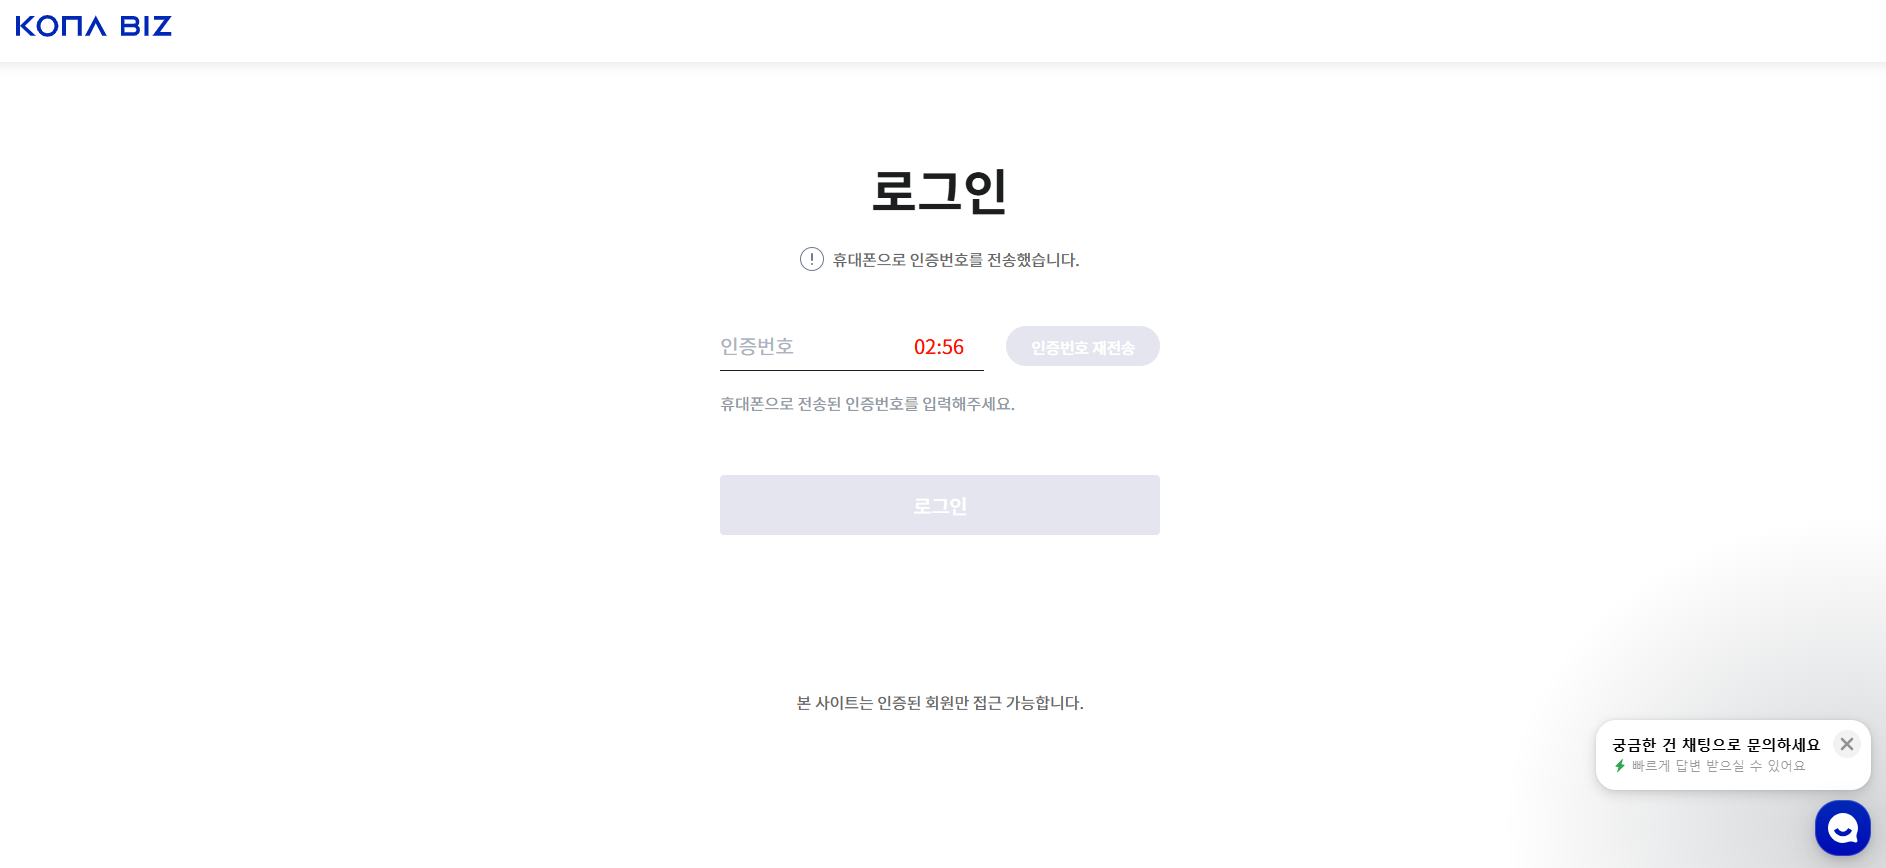Click the BIZ word in the logo
Screen dimensions: 1886x868
(146, 26)
